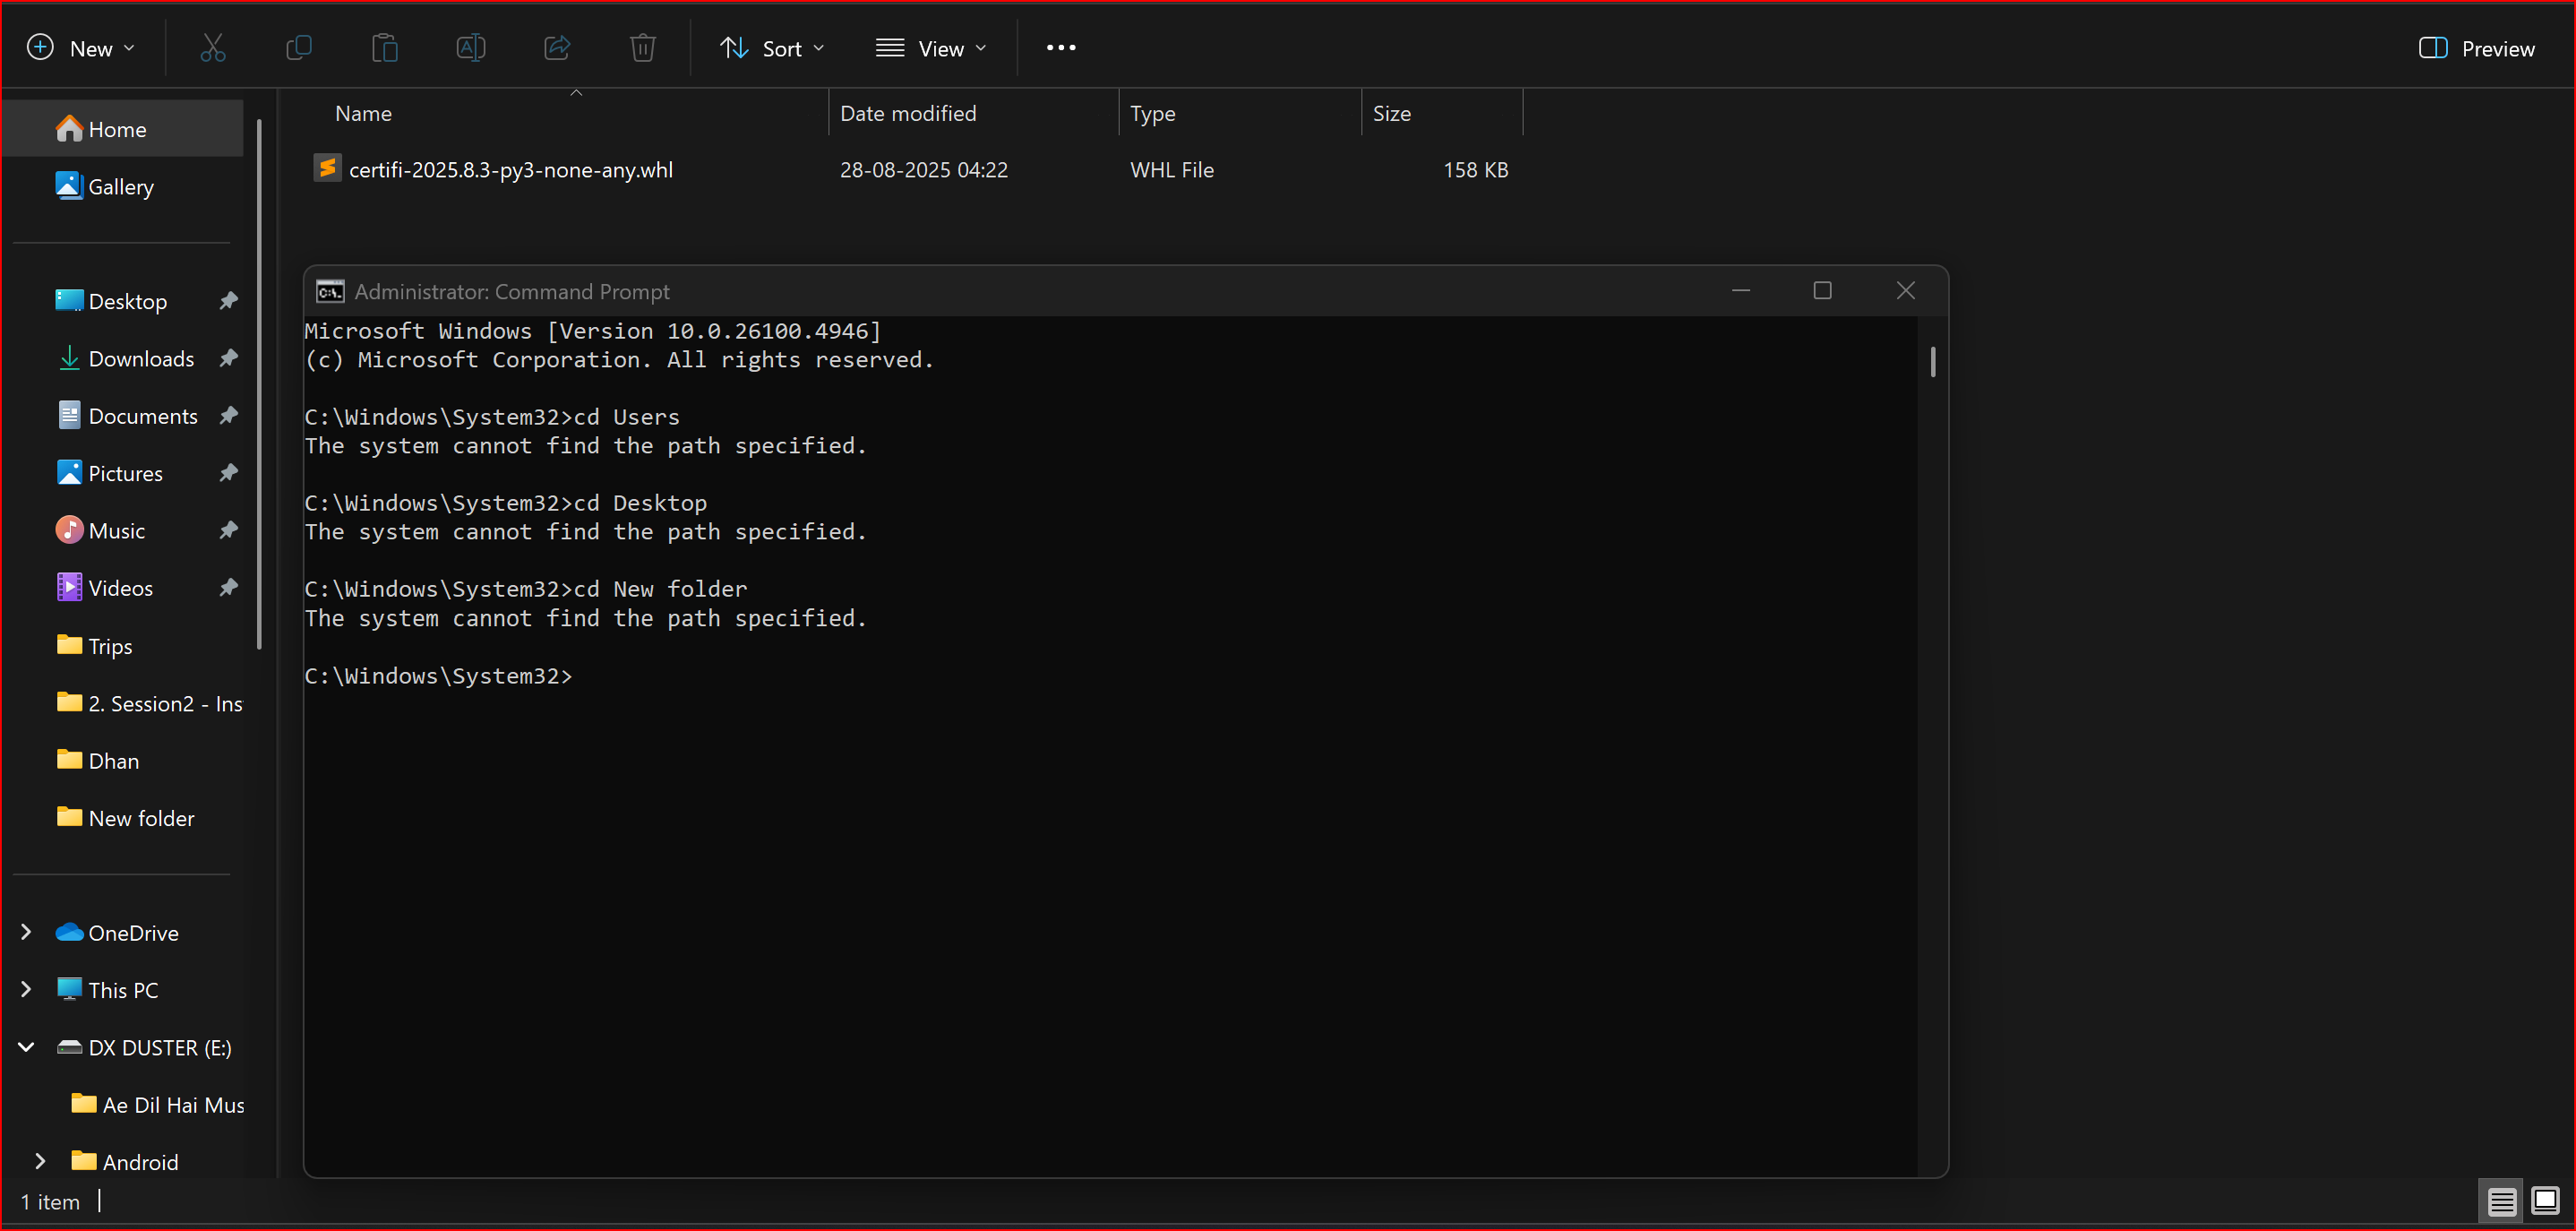The width and height of the screenshot is (2576, 1231).
Task: Click the Command Prompt title bar icon
Action: coord(330,292)
